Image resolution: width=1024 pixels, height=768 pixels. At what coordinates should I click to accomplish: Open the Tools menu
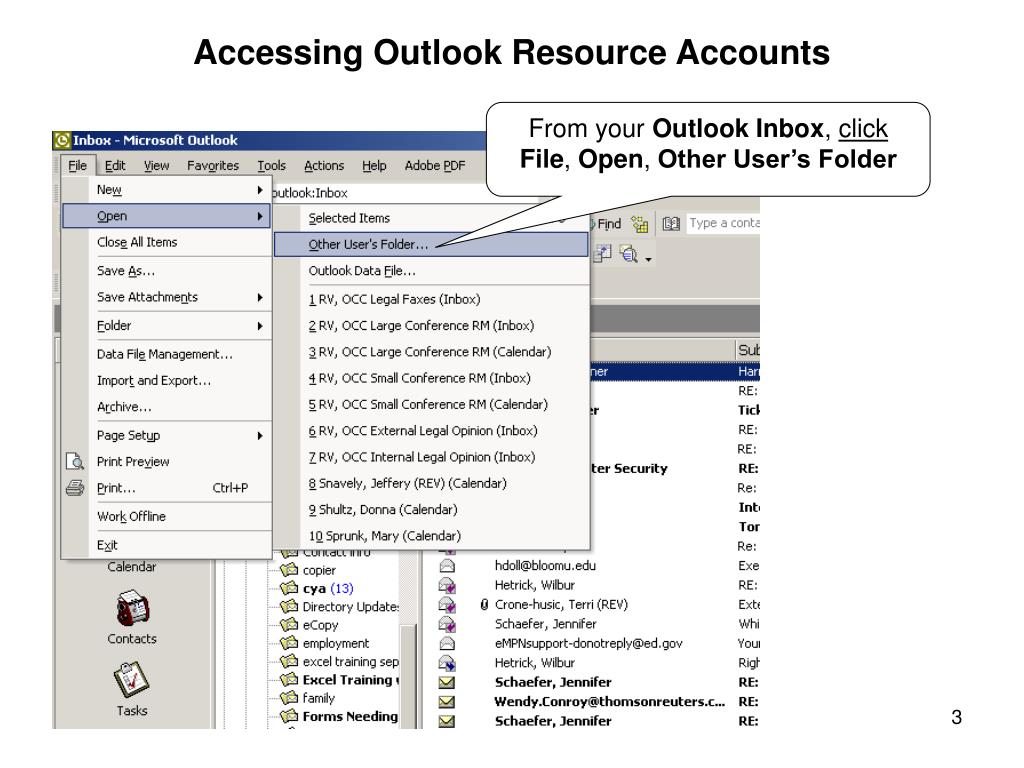click(271, 166)
